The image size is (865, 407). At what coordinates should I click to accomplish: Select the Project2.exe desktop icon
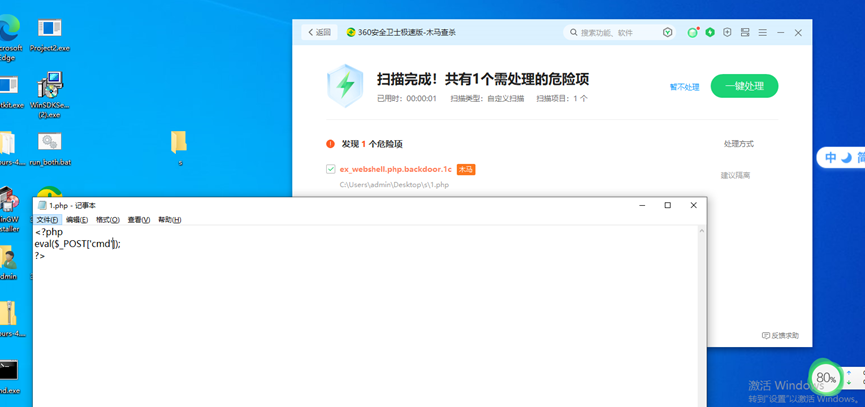point(50,34)
